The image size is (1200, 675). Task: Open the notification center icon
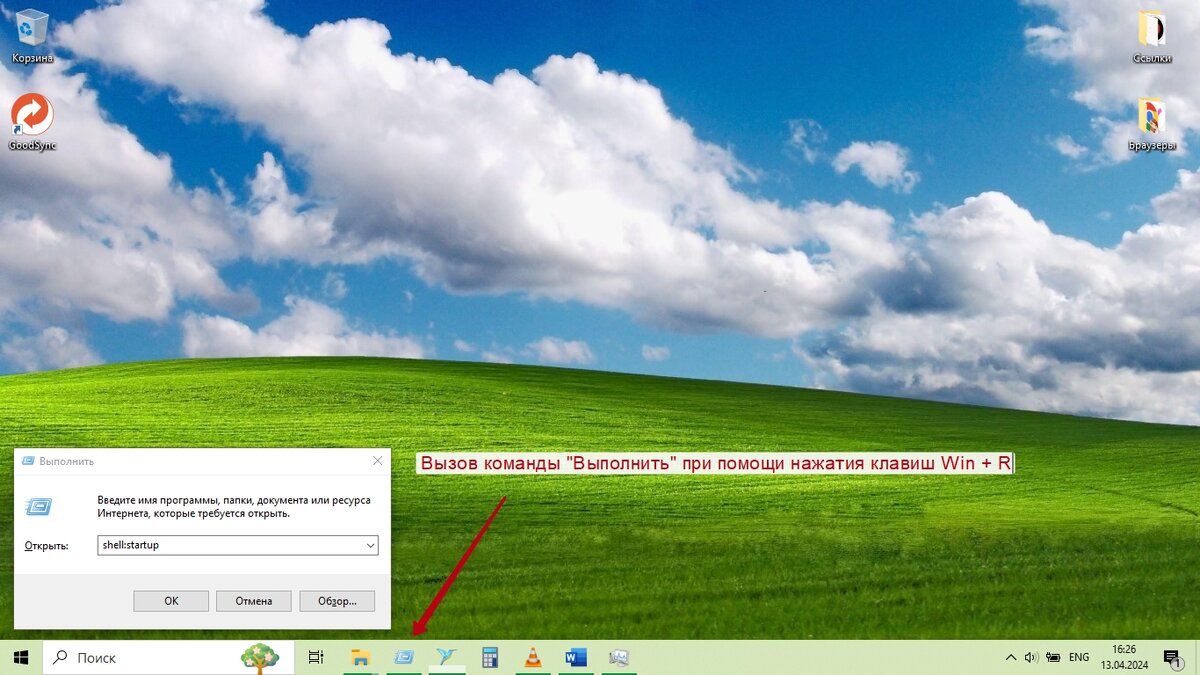(1172, 657)
